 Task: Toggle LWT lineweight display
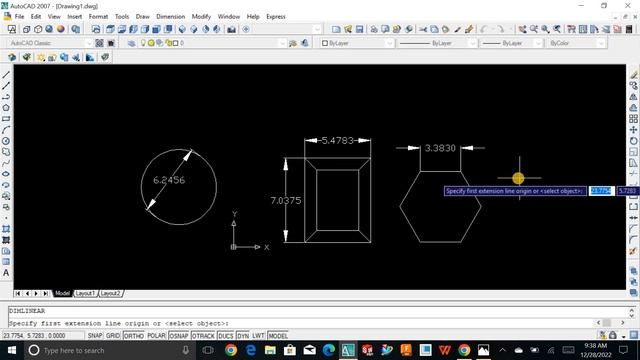(x=258, y=336)
